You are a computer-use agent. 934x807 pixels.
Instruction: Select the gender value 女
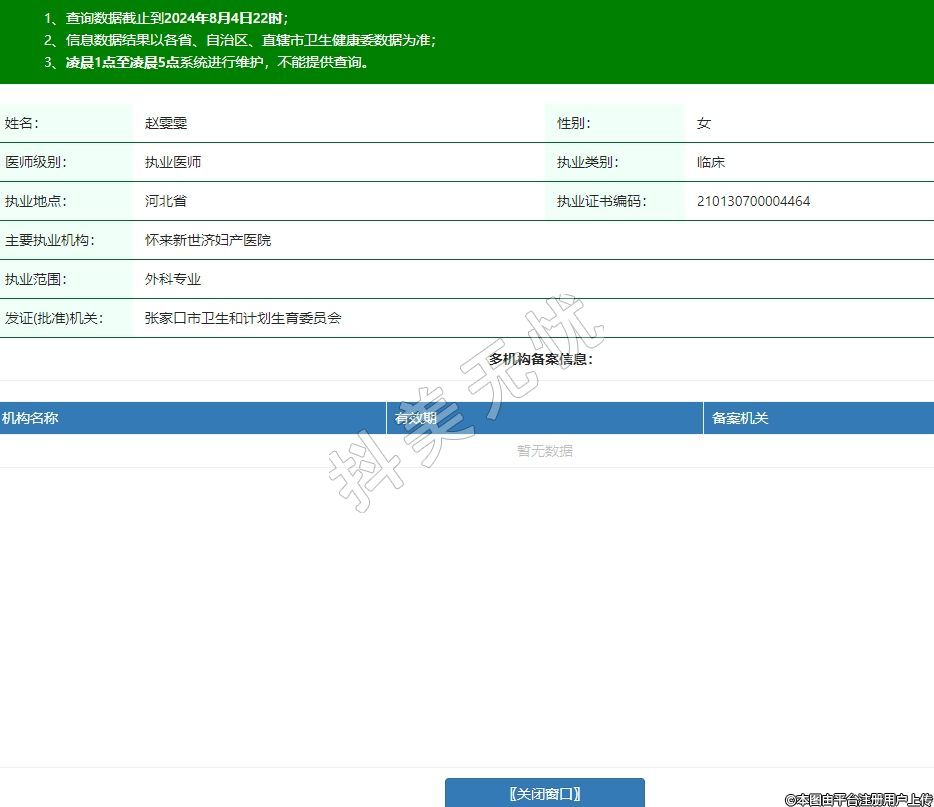(x=704, y=123)
